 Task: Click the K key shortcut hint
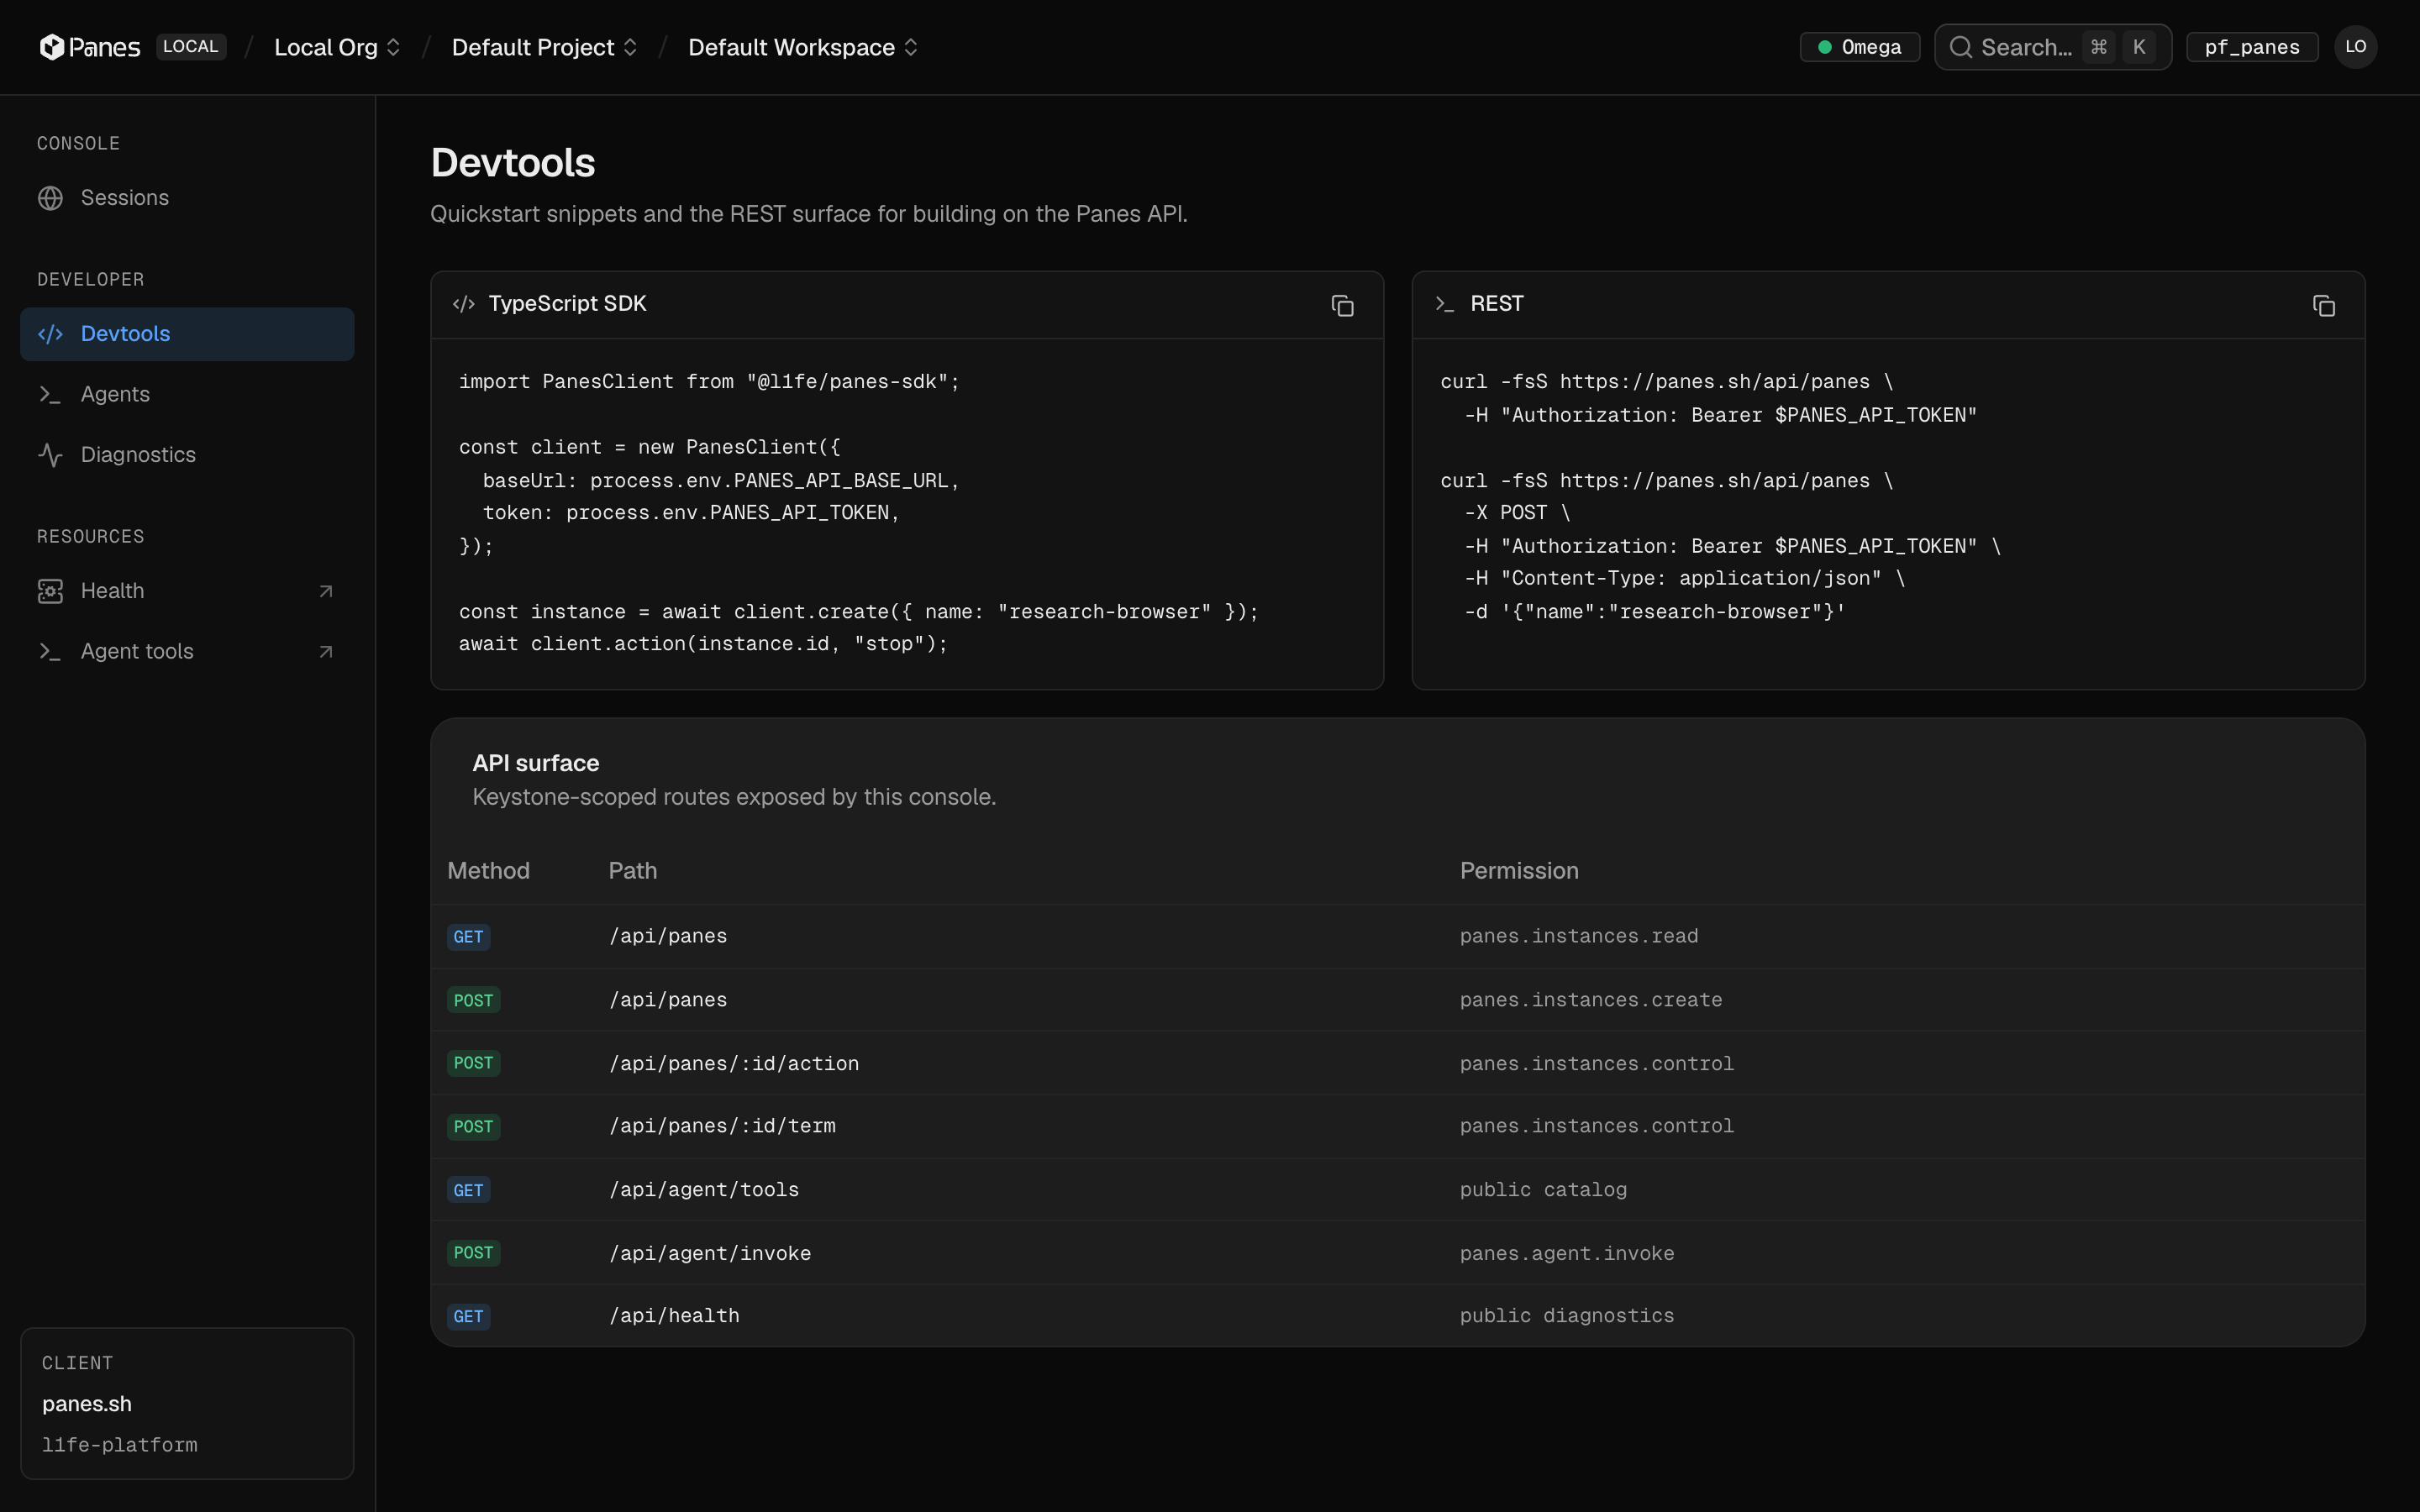[2139, 47]
